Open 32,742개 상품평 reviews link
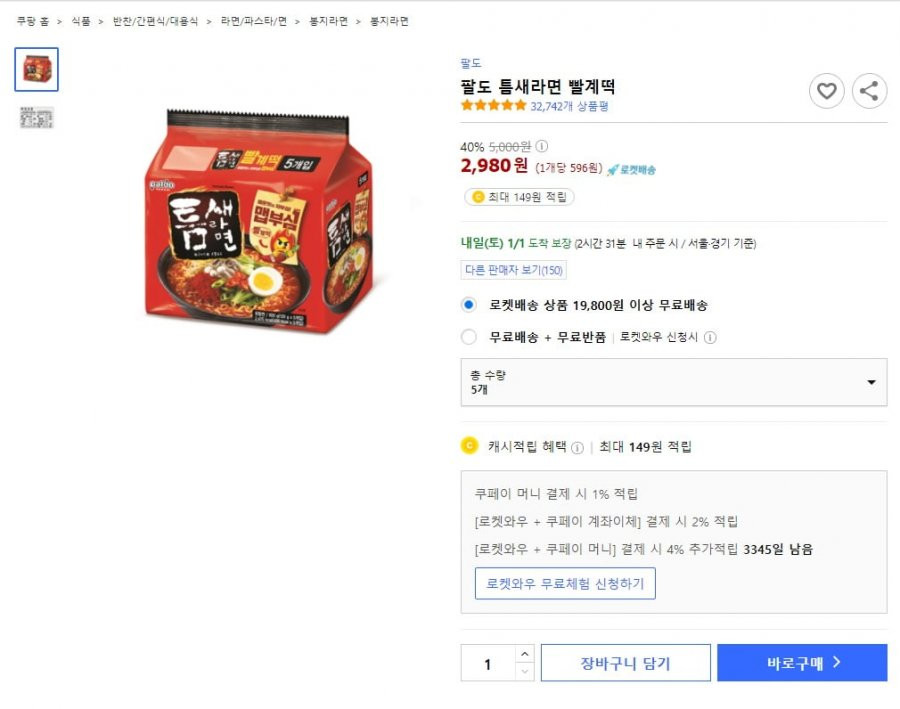 569,106
